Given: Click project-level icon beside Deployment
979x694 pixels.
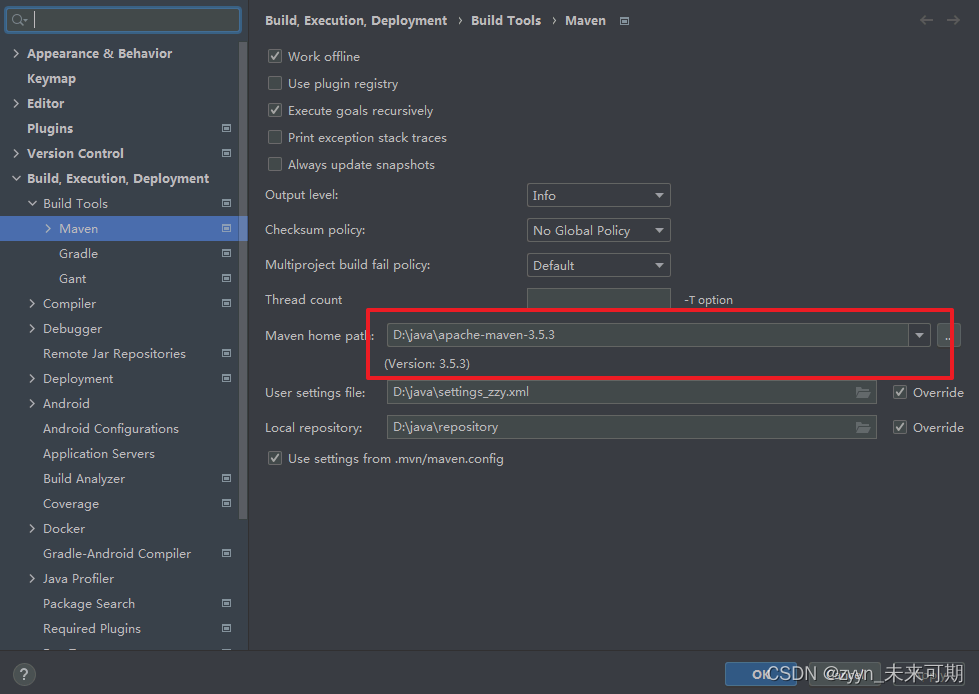Looking at the screenshot, I should pyautogui.click(x=227, y=378).
